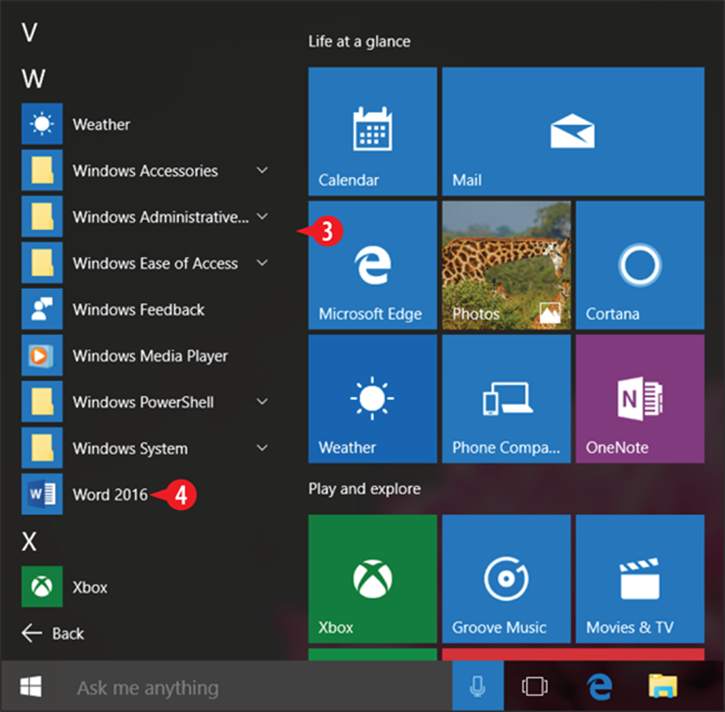Open the Calendar tile
This screenshot has height=712, width=725.
[x=373, y=131]
